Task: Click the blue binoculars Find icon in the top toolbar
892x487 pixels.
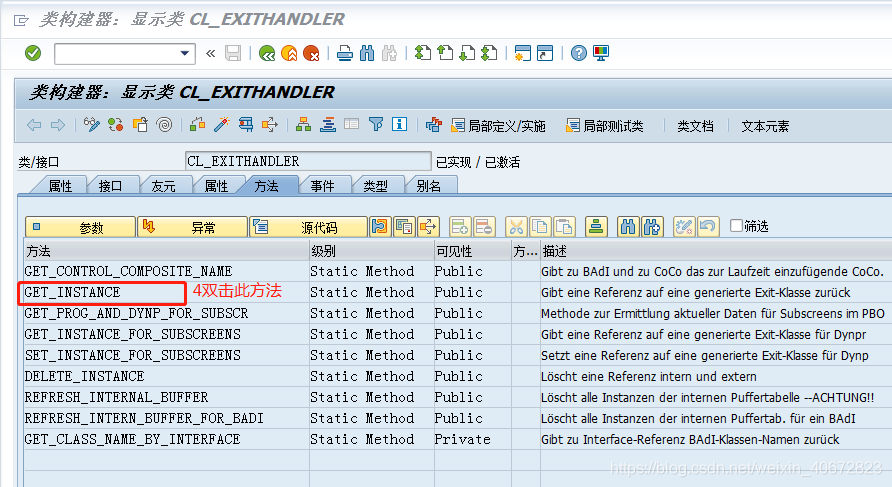Action: tap(367, 53)
